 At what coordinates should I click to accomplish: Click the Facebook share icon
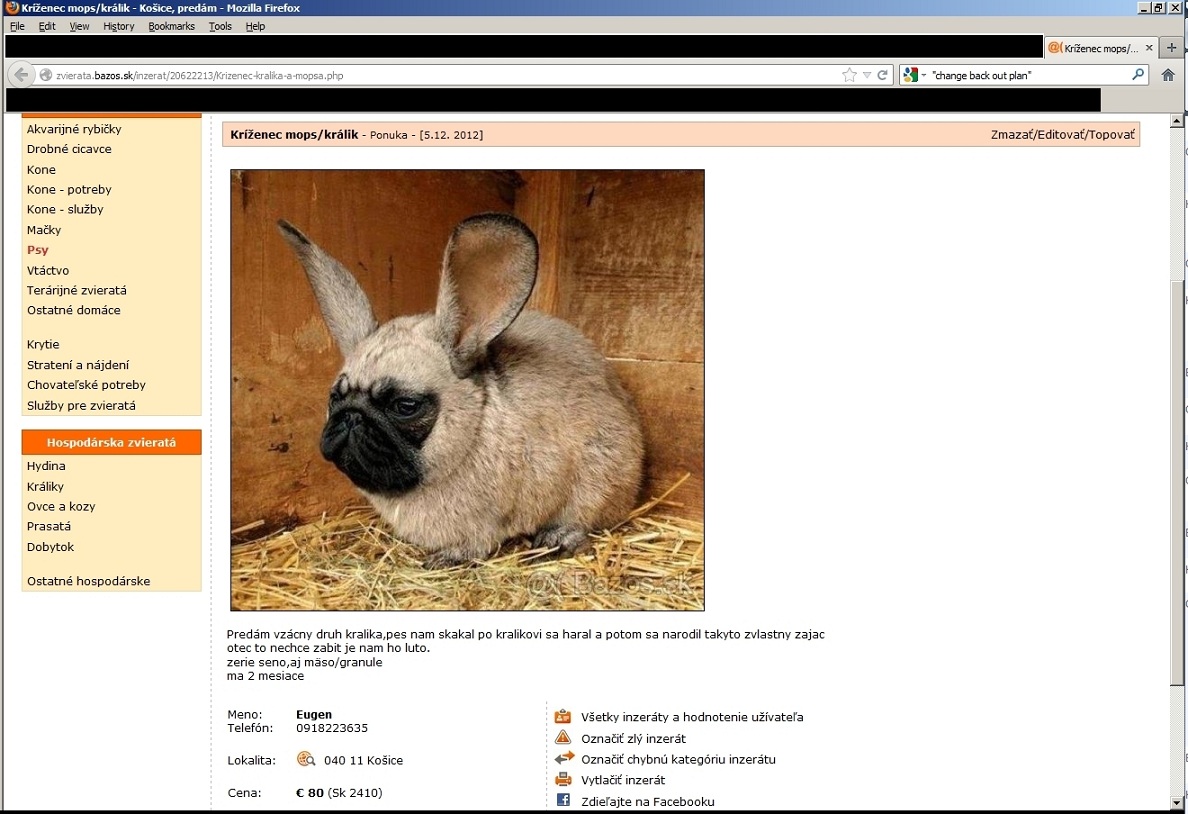[563, 800]
